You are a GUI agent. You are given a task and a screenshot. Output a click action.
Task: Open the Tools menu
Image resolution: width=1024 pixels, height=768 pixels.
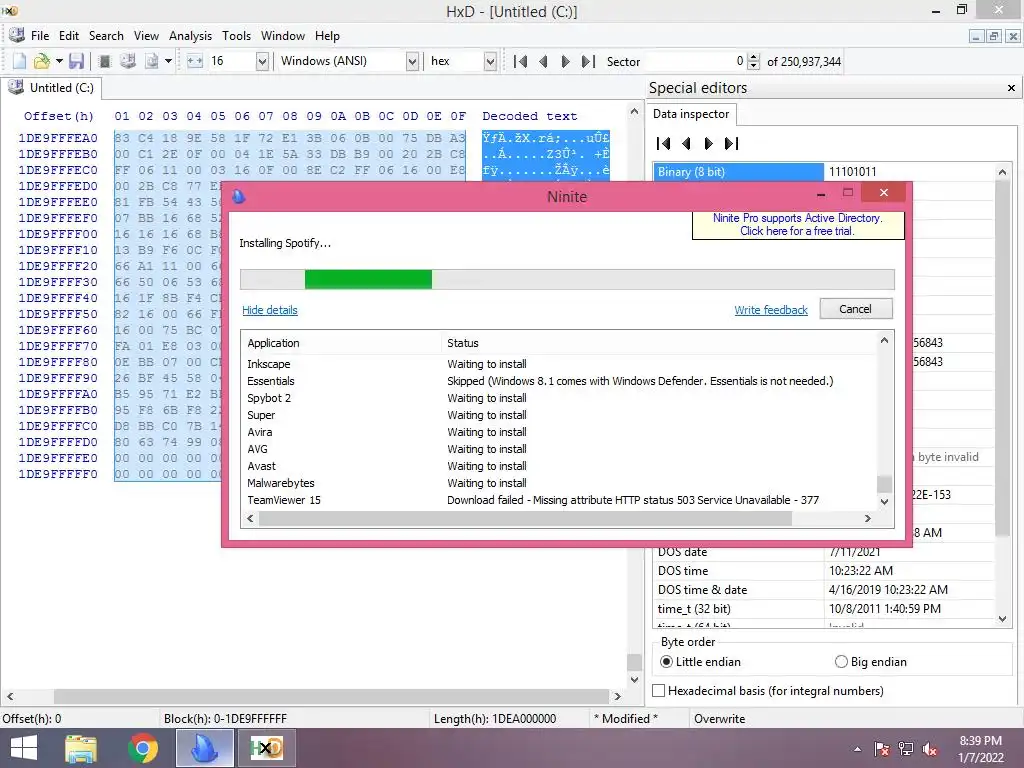pos(236,36)
